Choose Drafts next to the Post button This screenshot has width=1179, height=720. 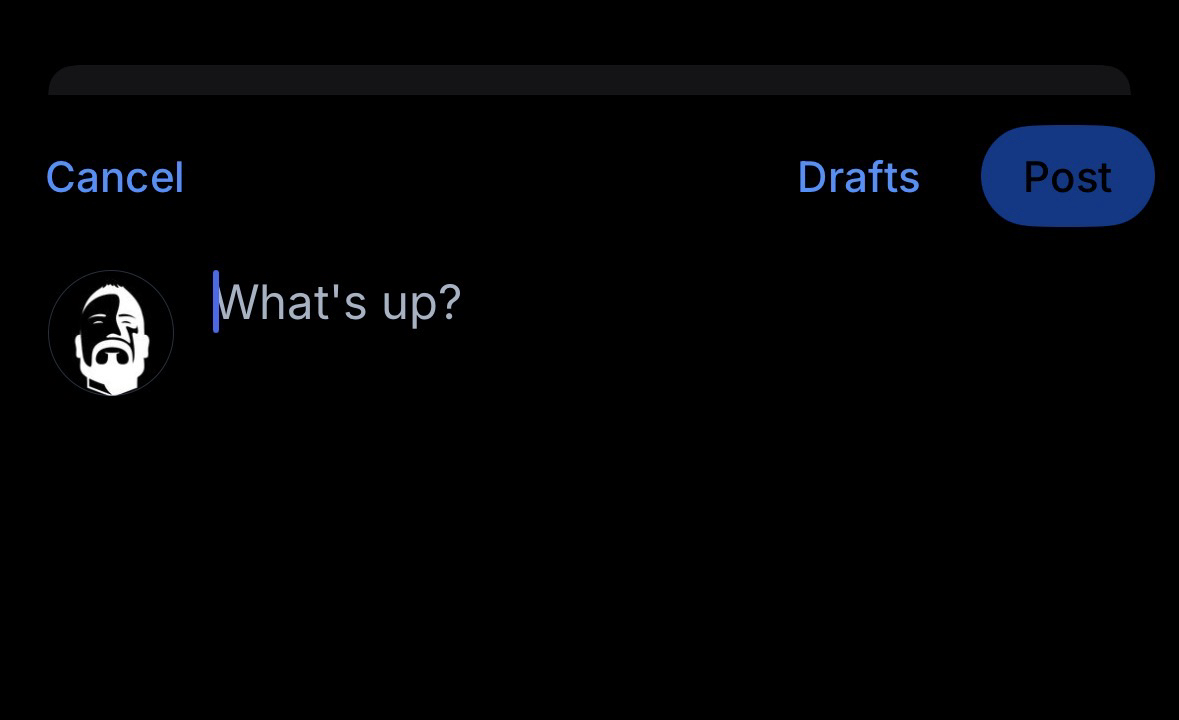pyautogui.click(x=858, y=177)
